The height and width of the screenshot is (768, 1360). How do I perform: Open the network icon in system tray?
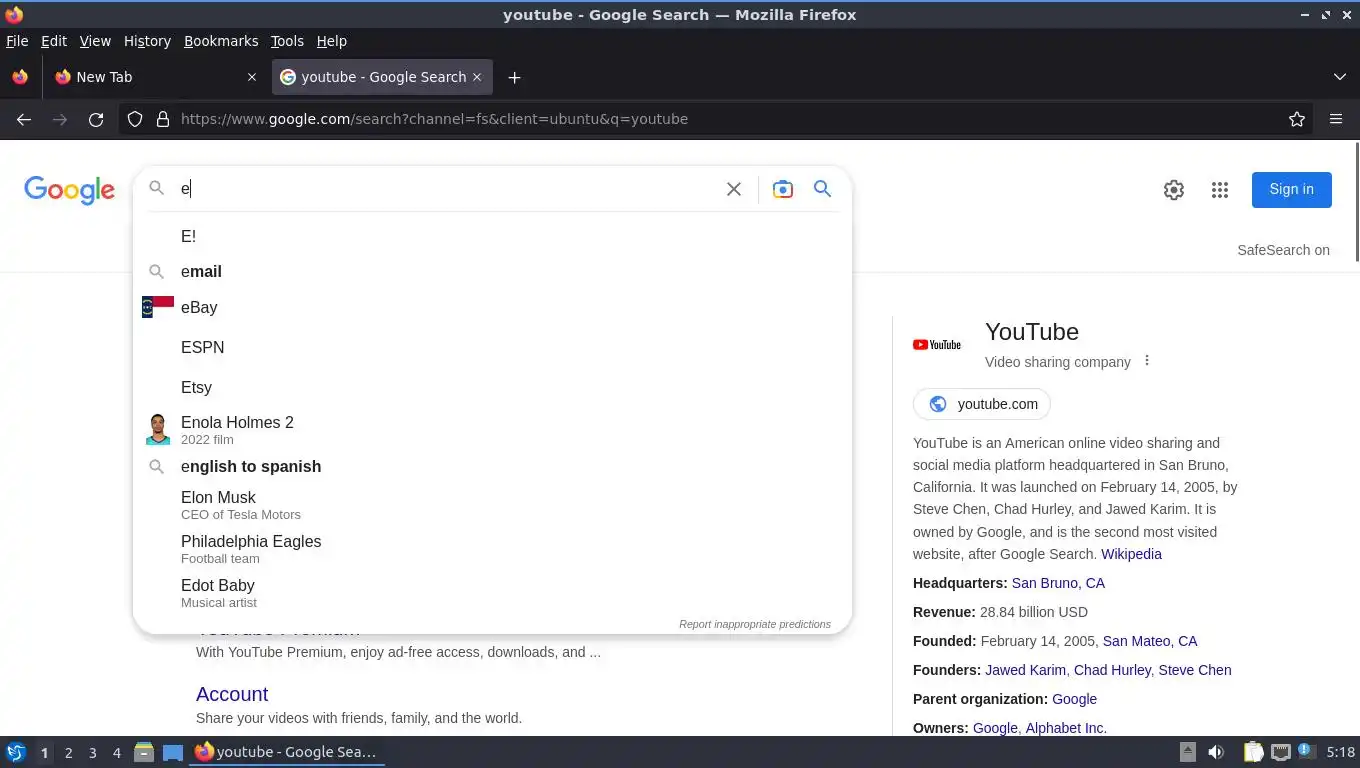click(x=1281, y=752)
